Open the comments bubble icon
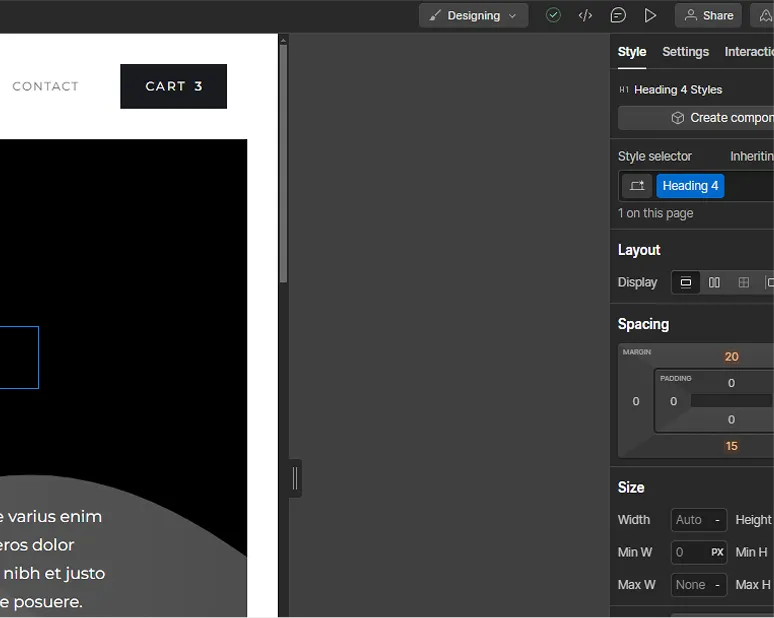Image resolution: width=774 pixels, height=618 pixels. tap(618, 16)
